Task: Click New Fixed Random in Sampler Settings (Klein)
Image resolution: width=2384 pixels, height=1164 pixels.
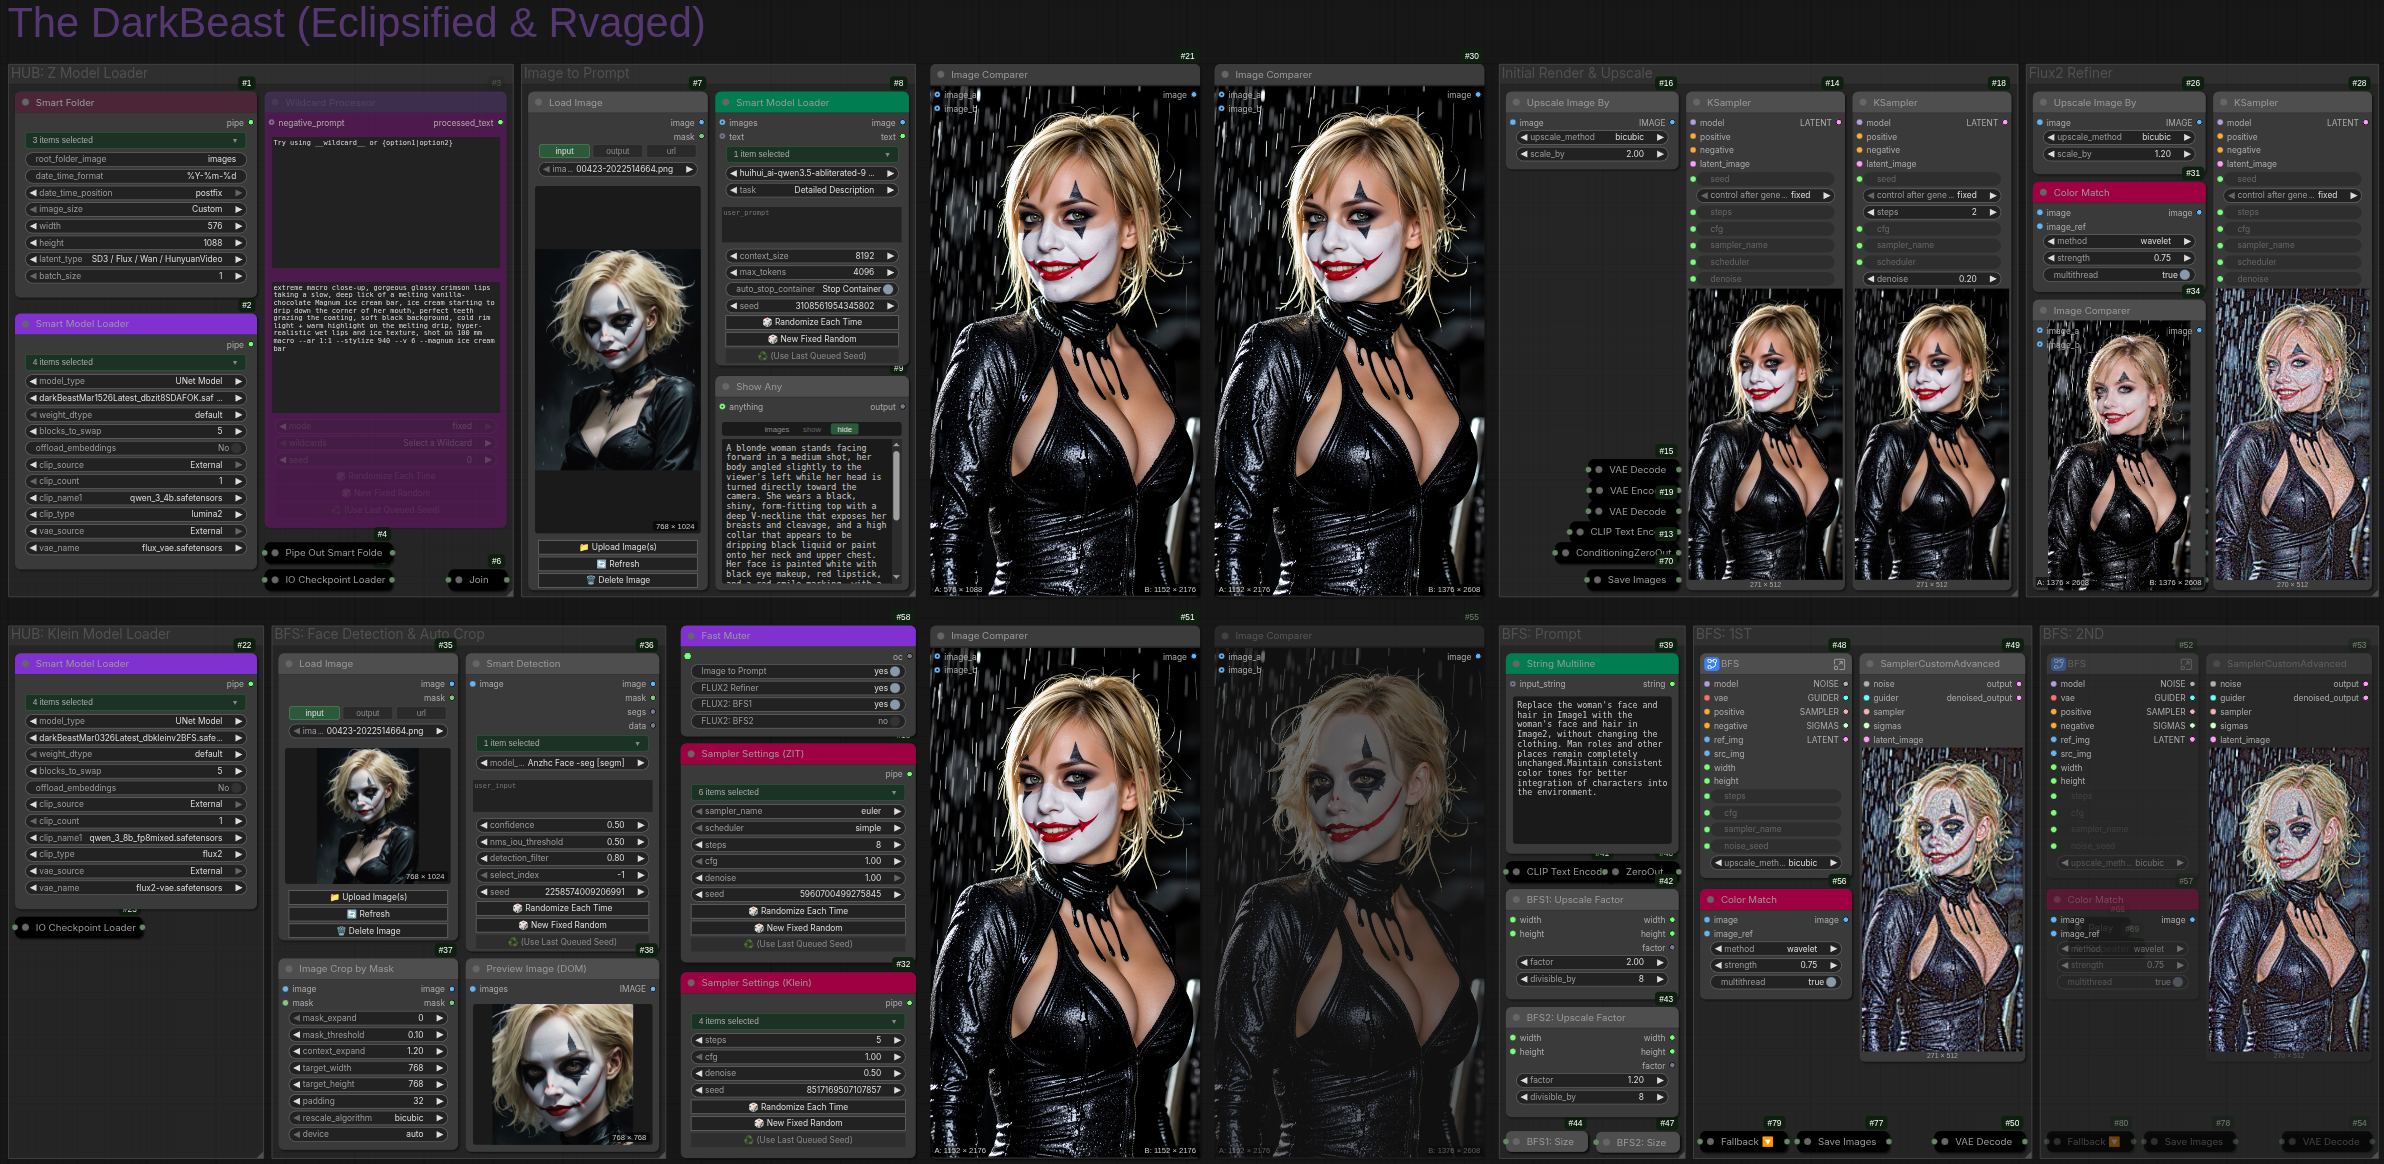Action: pos(798,1123)
